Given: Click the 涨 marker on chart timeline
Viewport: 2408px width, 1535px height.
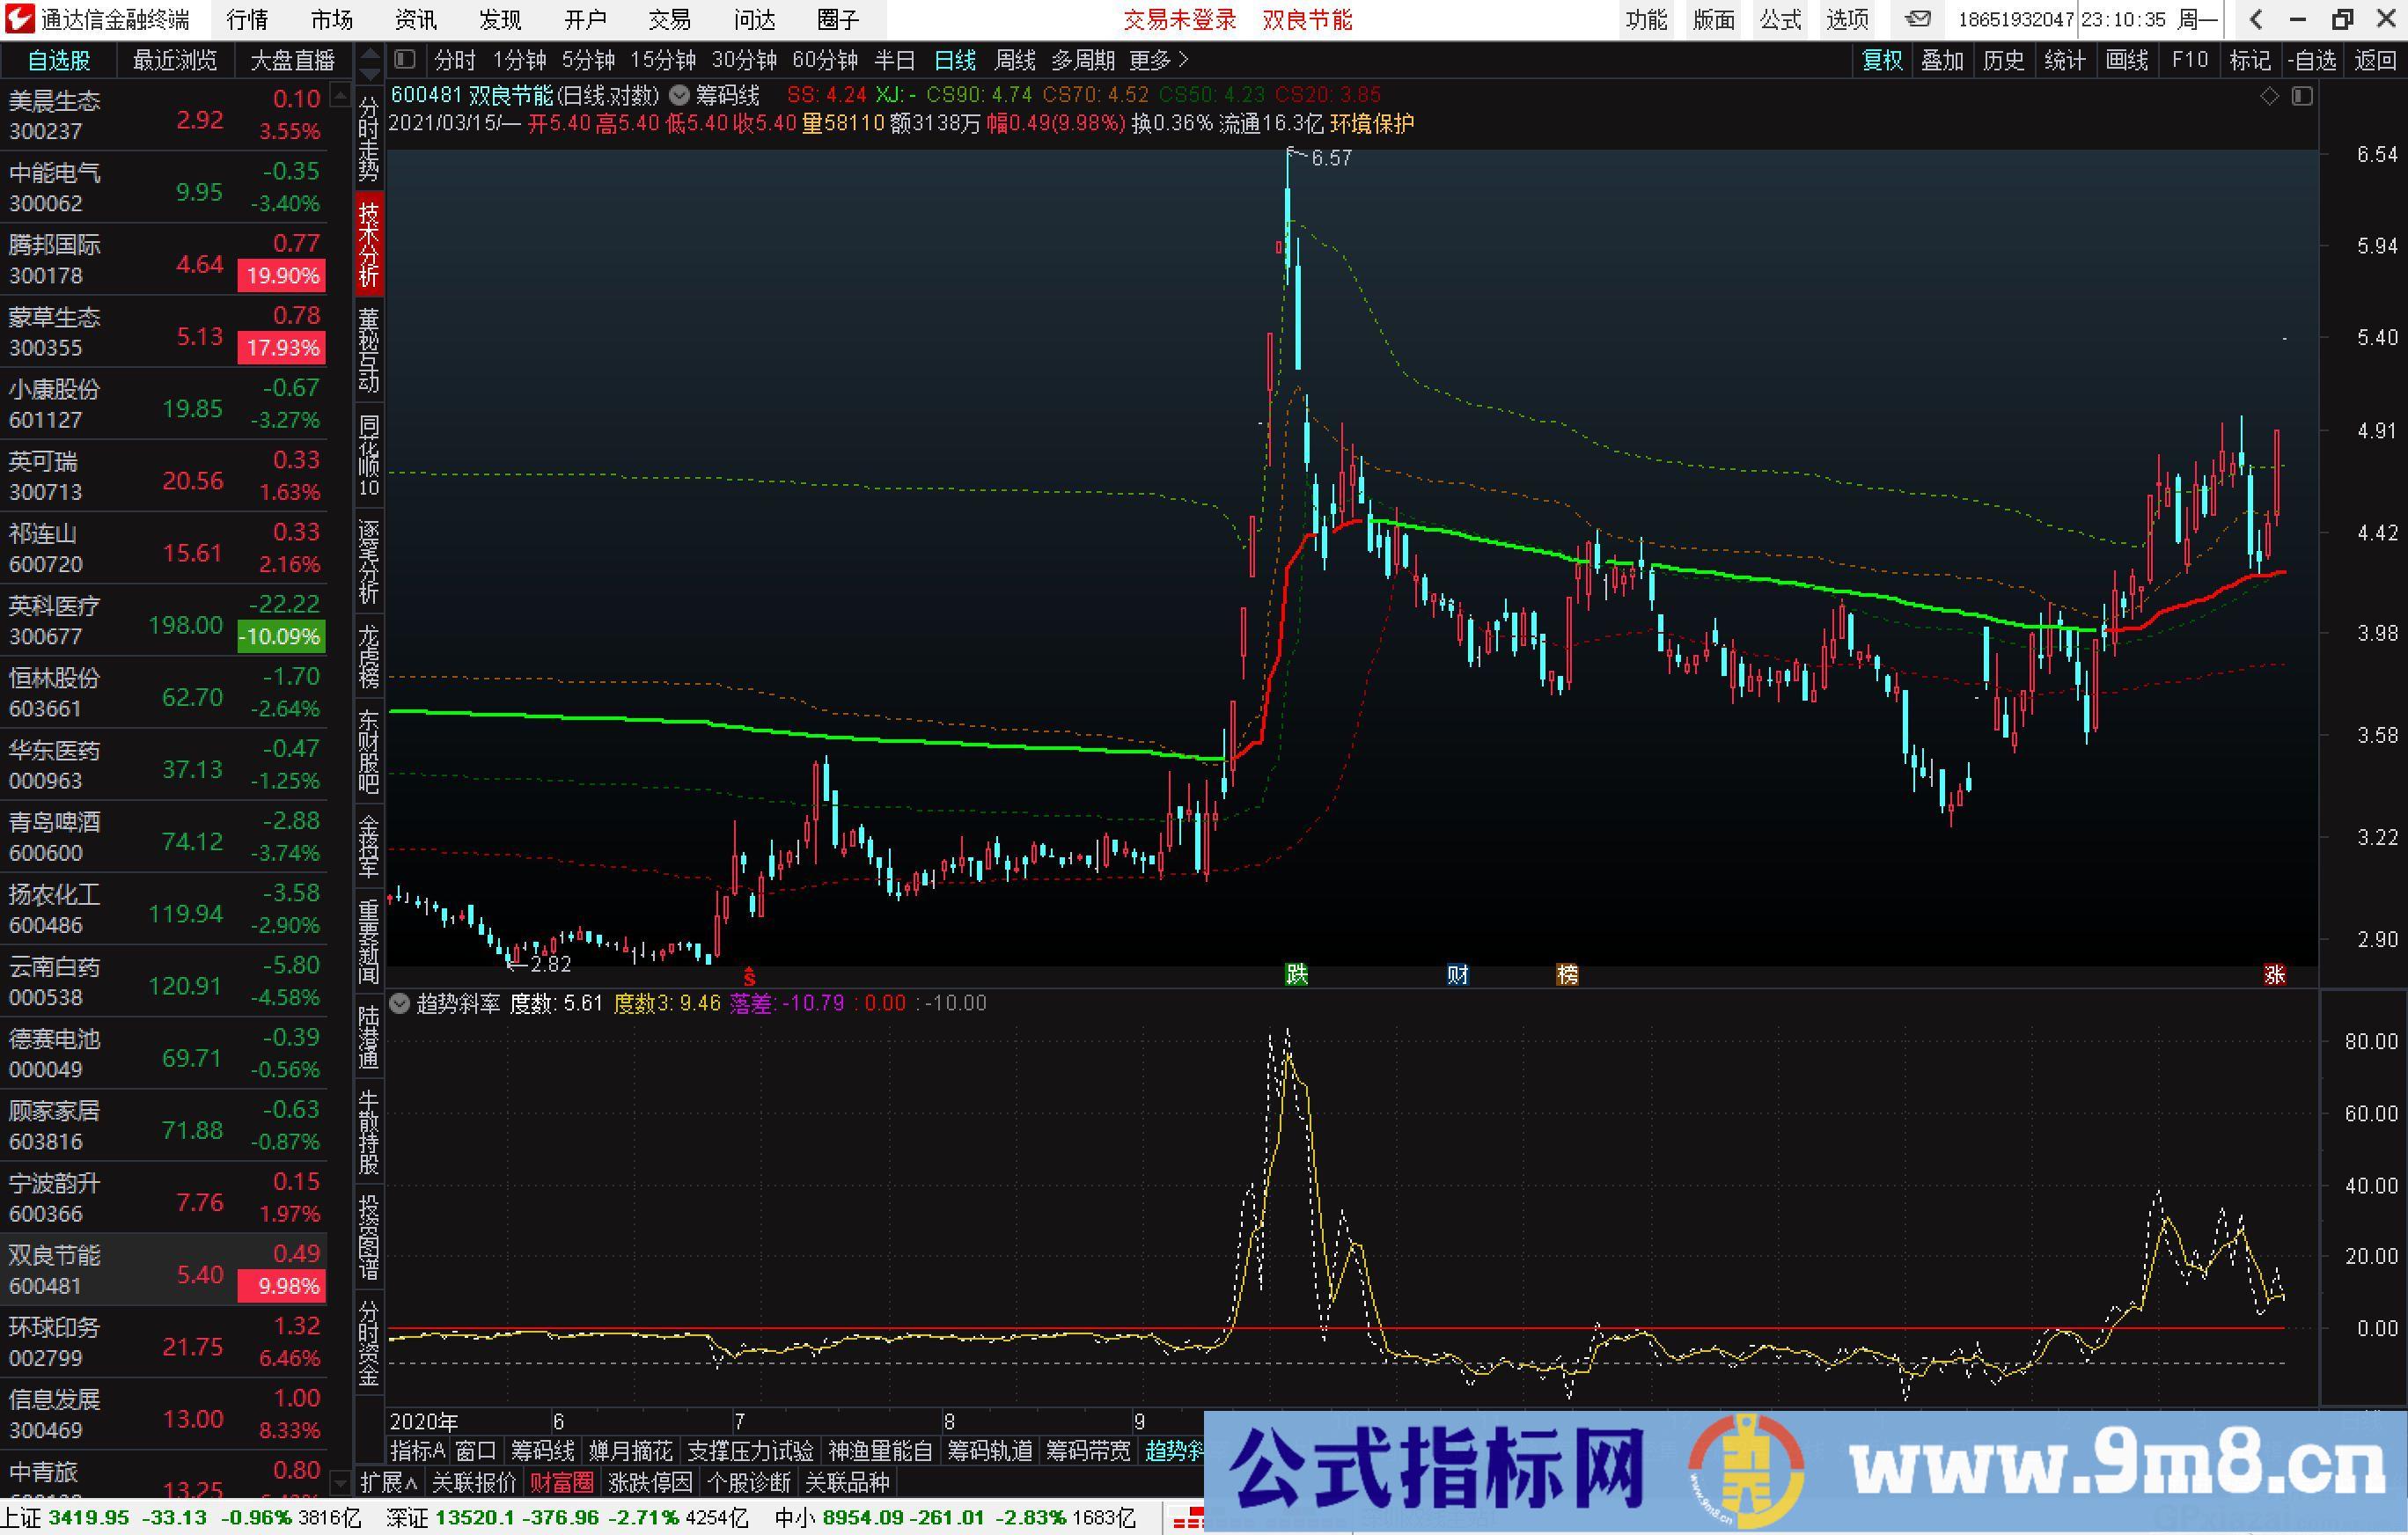Looking at the screenshot, I should pos(2275,974).
